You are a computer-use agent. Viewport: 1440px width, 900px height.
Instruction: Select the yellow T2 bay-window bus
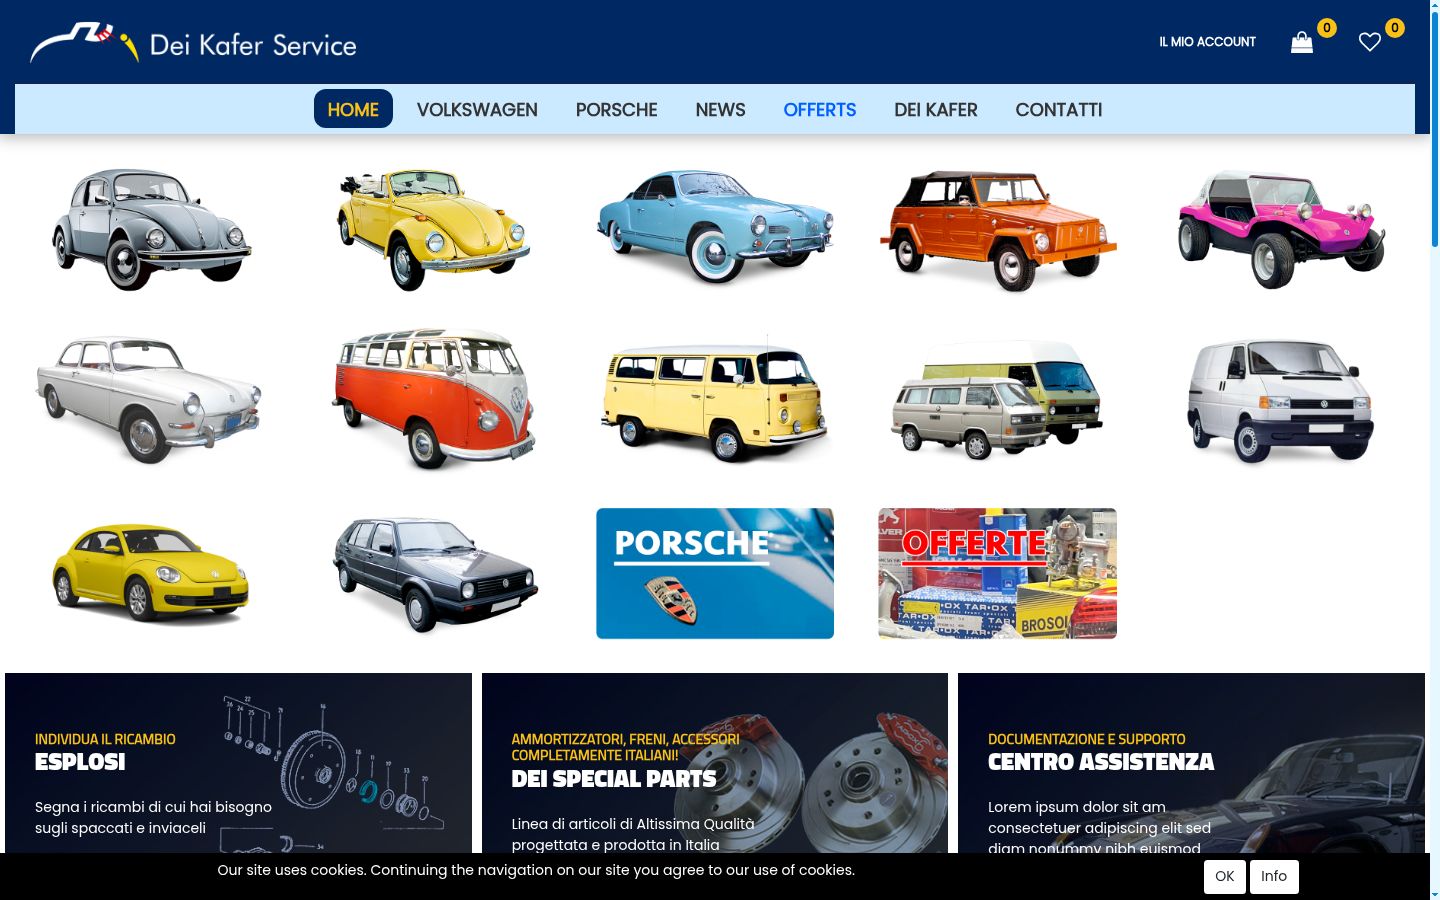(715, 400)
